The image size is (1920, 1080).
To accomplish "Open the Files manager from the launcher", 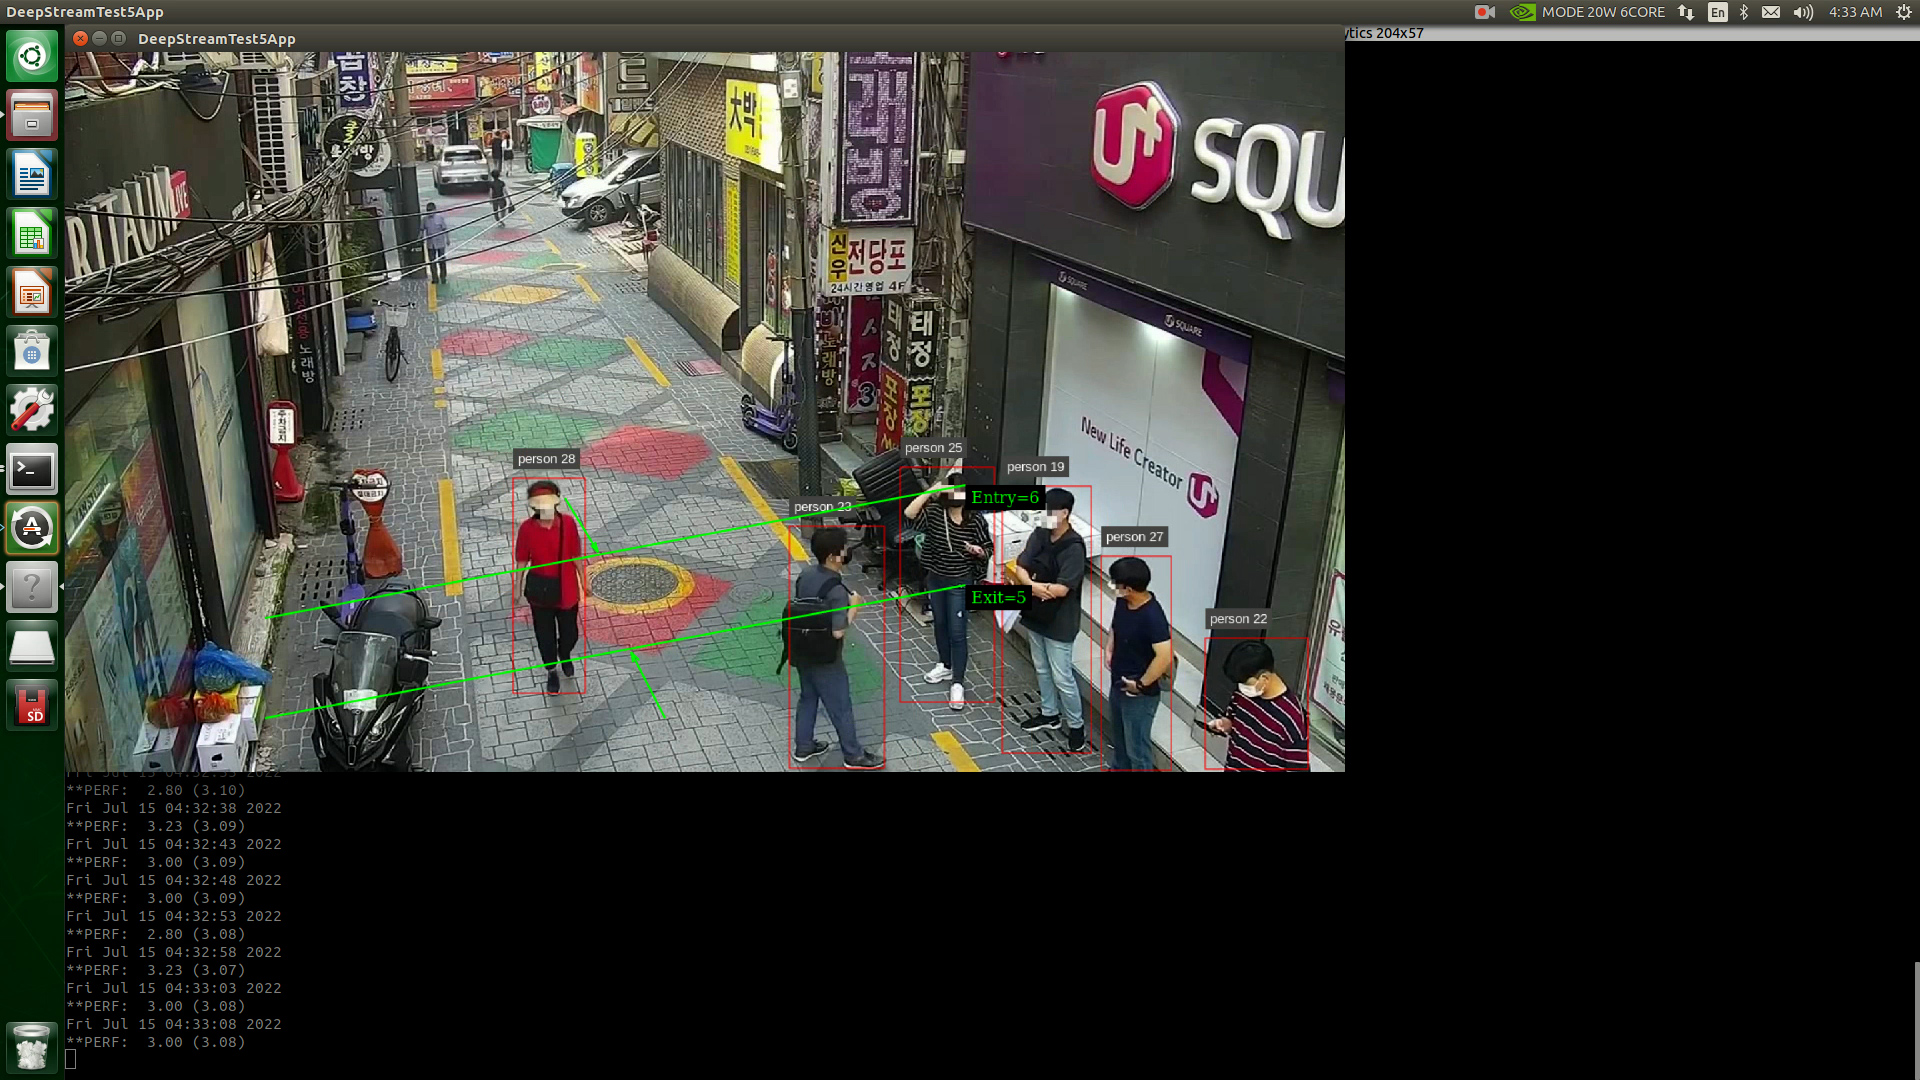I will (x=32, y=115).
